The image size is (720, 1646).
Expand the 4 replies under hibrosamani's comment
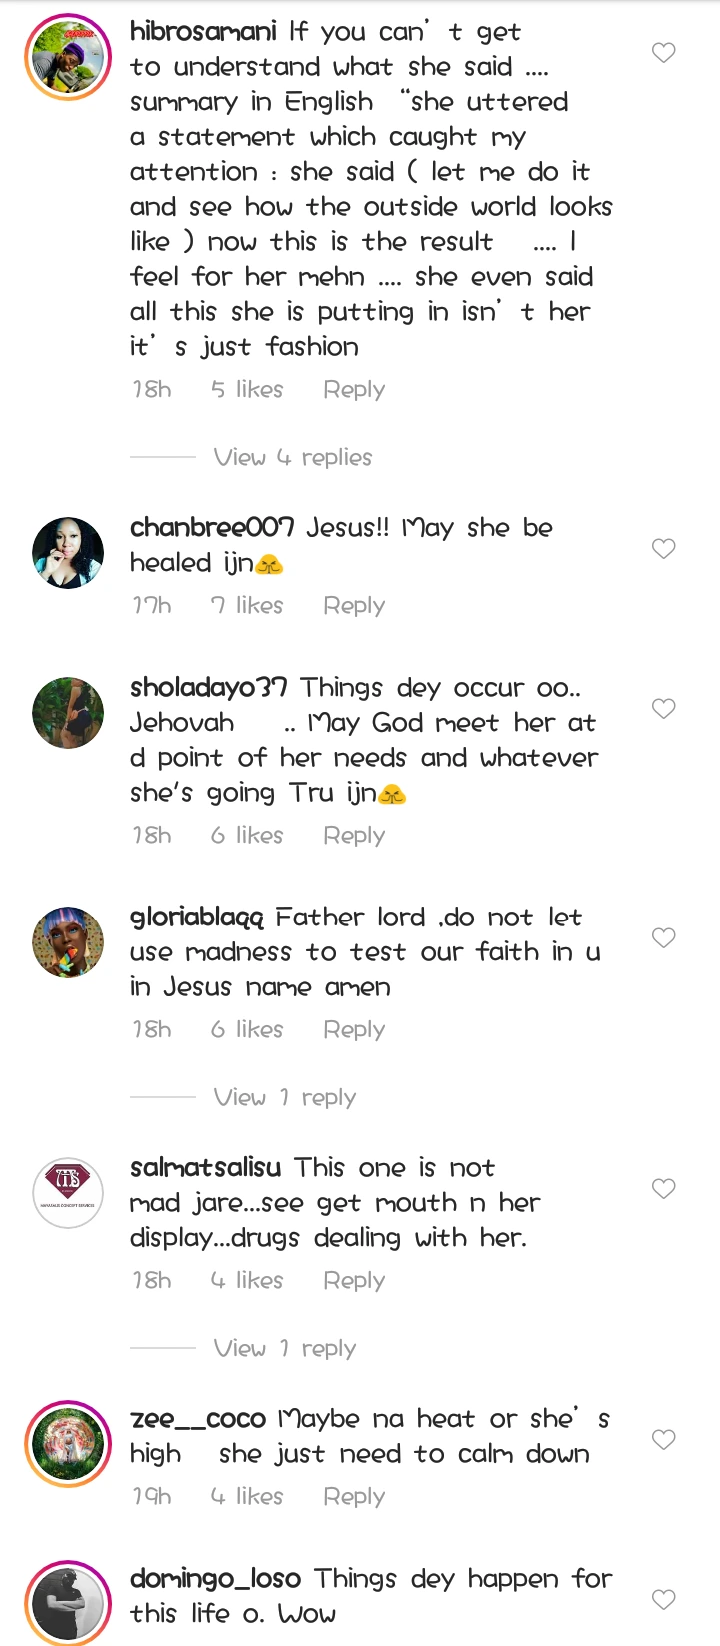click(292, 458)
